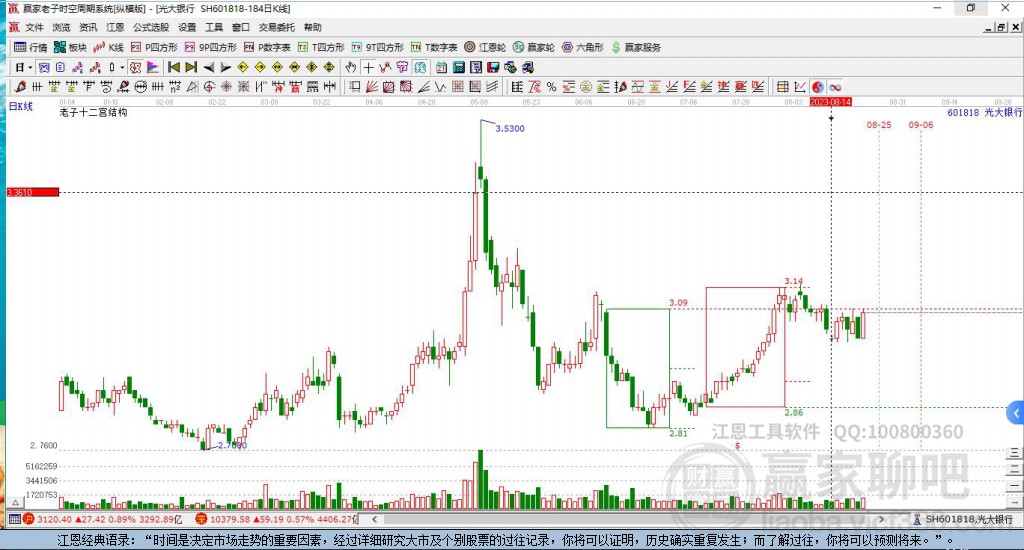This screenshot has width=1024, height=550.
Task: Launch the 赢家轮 wheel tool
Action: click(534, 47)
